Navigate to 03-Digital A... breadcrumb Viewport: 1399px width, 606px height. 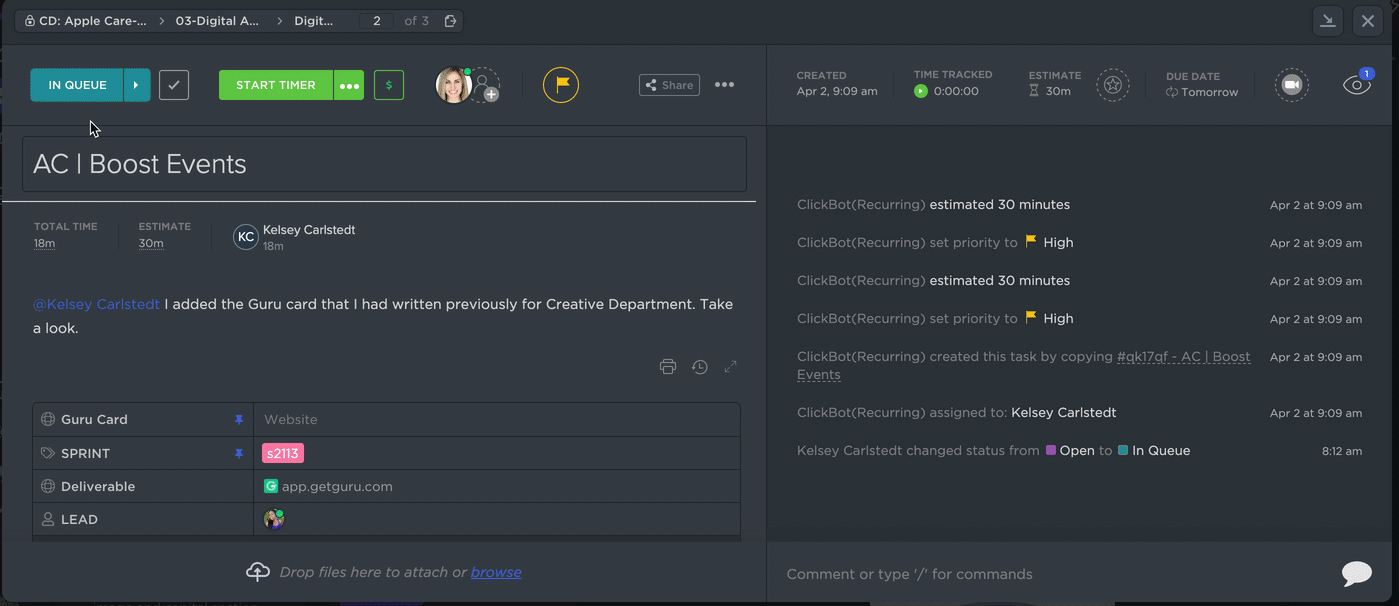217,21
